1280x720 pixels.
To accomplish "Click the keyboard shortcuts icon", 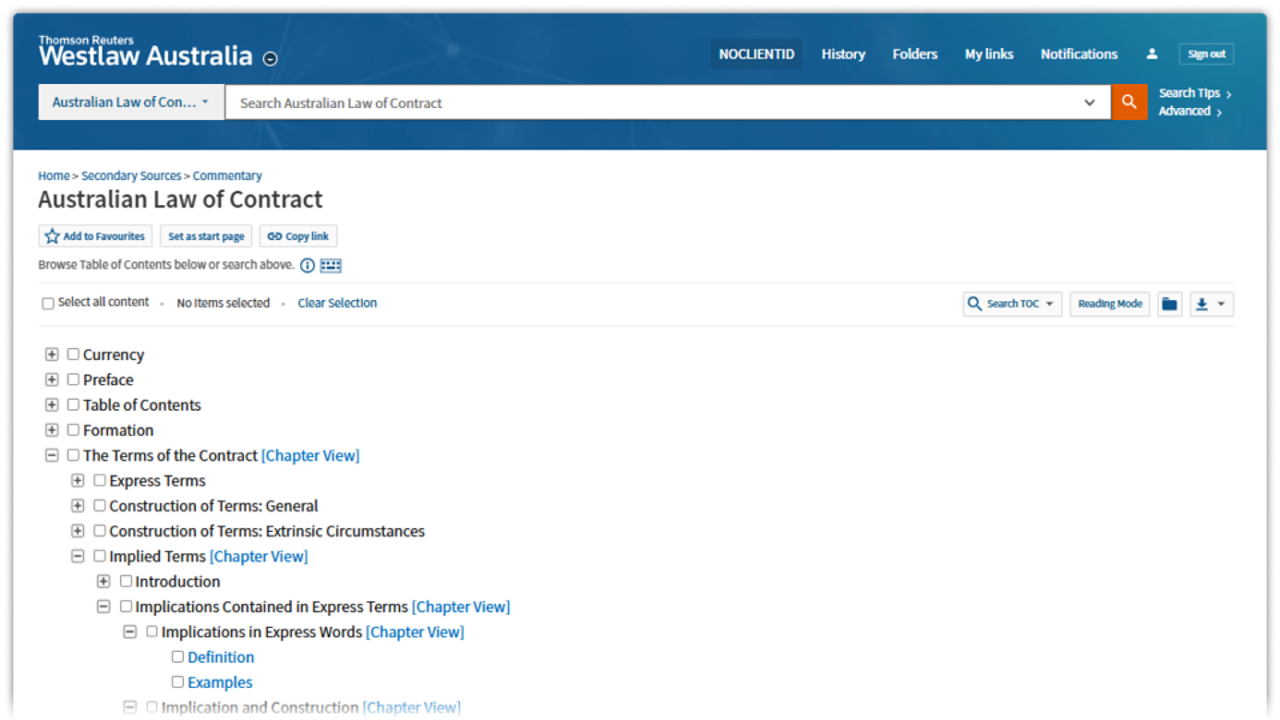I will click(x=331, y=265).
